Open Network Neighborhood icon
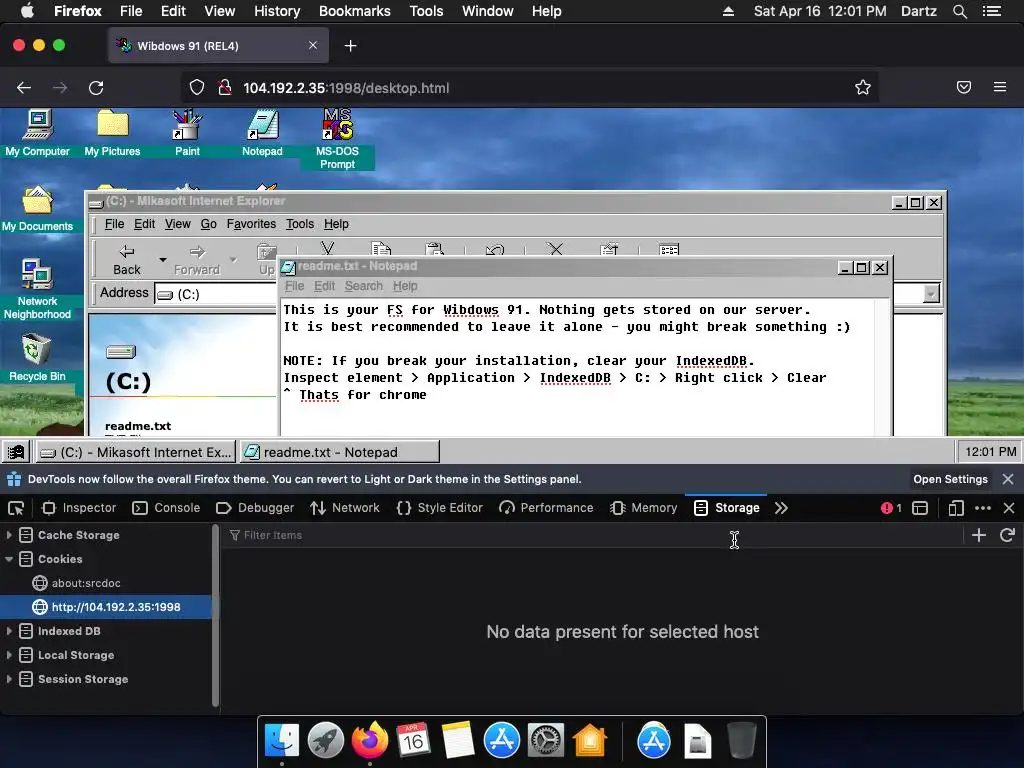Image resolution: width=1024 pixels, height=768 pixels. point(37,289)
